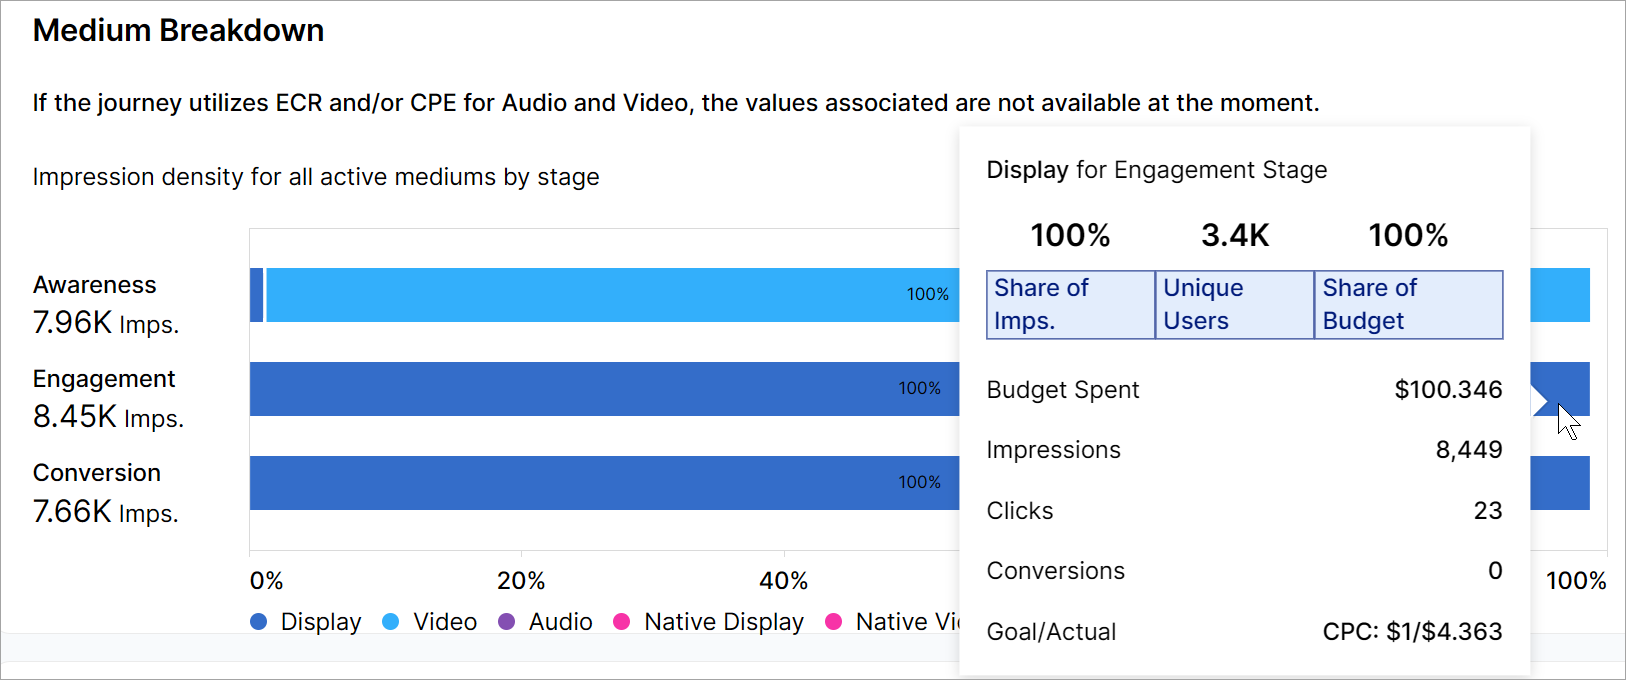Click the Share of Budget tooltip cell
Image resolution: width=1626 pixels, height=680 pixels.
[1408, 305]
